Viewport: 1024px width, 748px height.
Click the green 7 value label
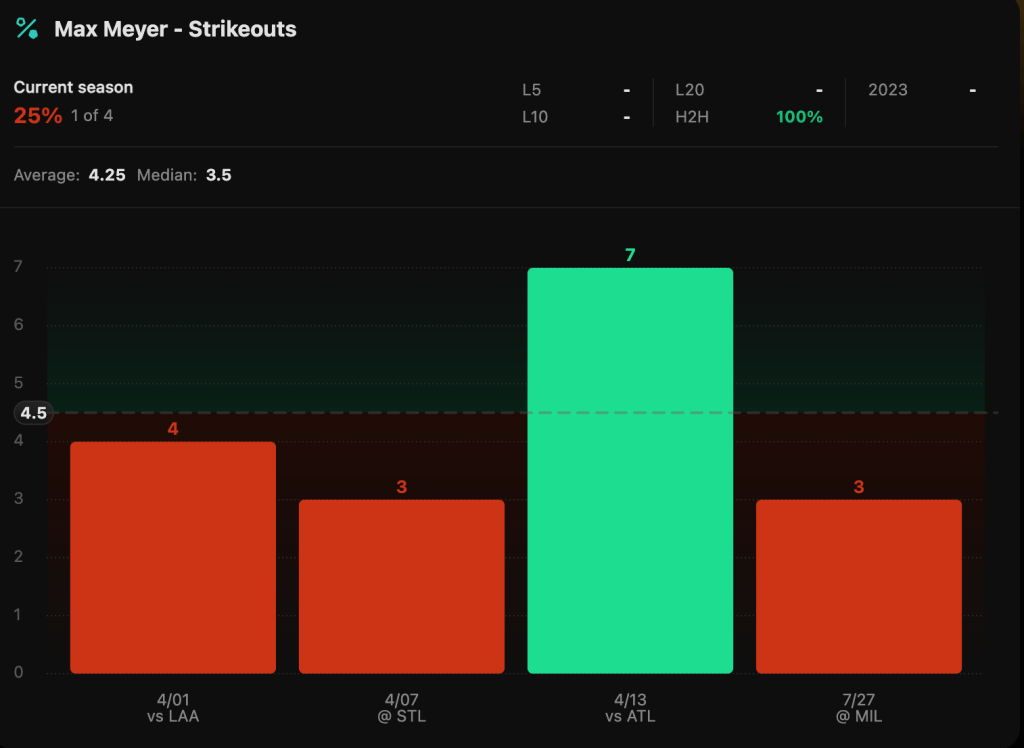(x=630, y=255)
